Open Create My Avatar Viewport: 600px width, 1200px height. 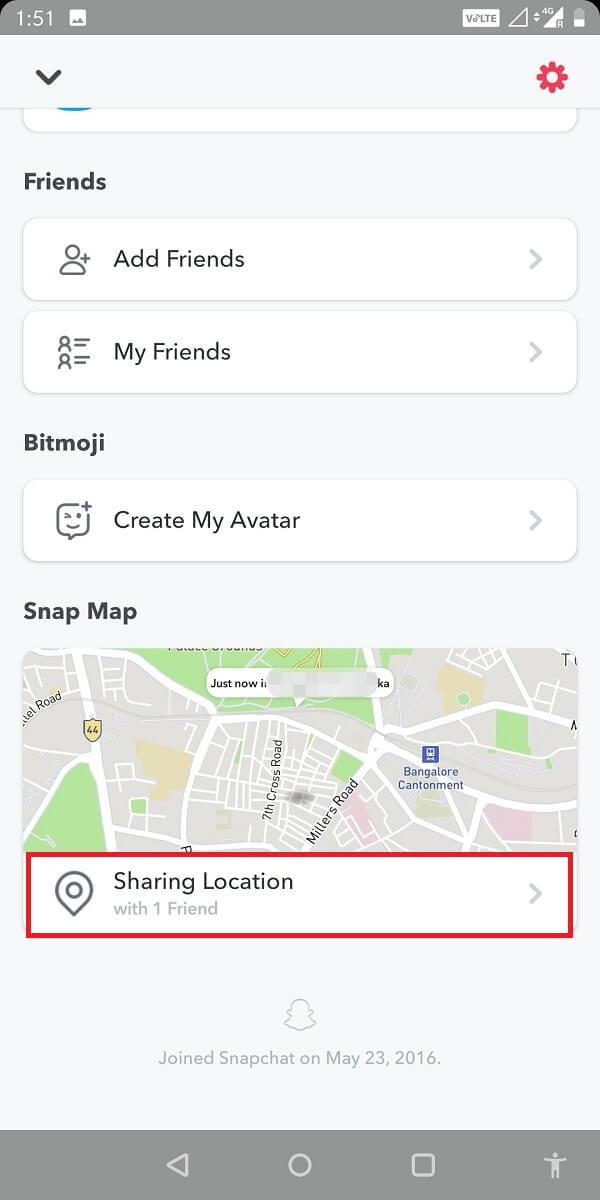pos(299,520)
